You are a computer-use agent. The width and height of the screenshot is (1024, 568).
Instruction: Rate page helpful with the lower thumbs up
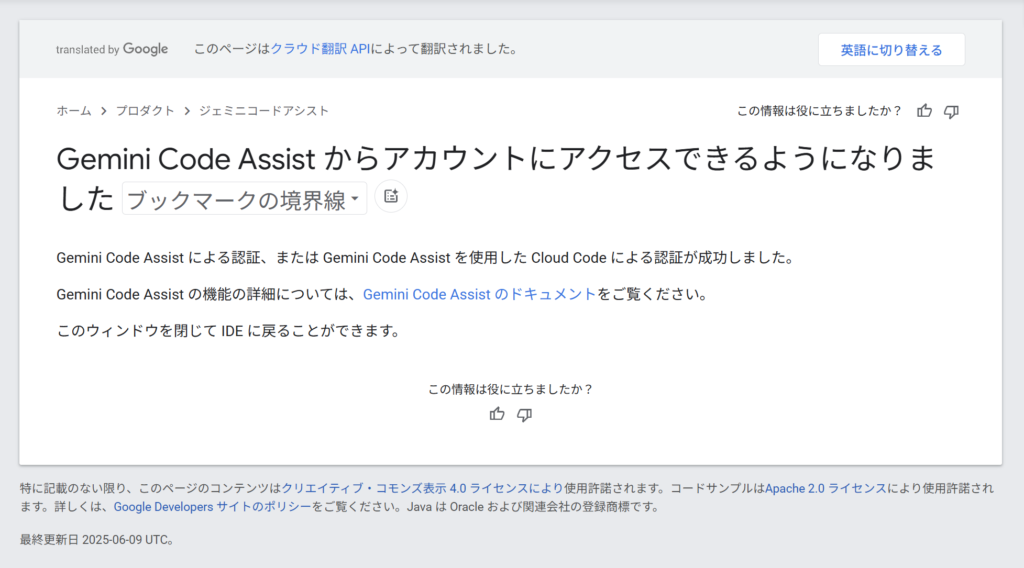pos(497,414)
